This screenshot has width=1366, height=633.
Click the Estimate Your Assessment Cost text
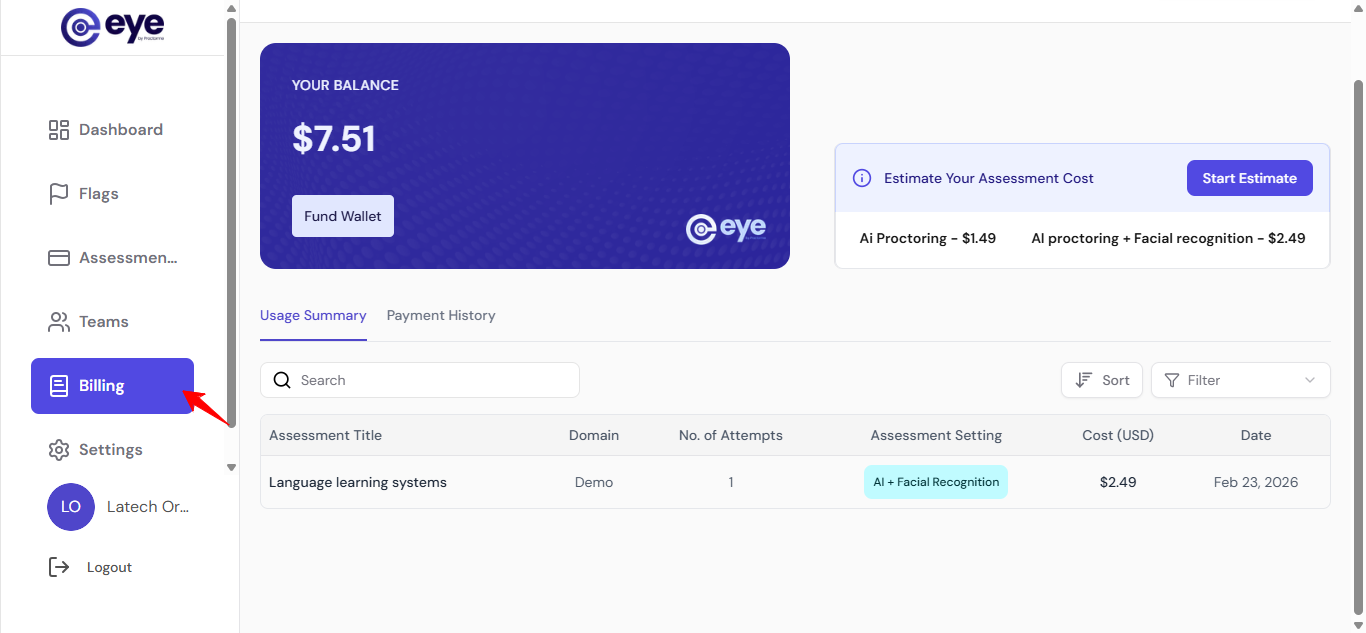pos(989,178)
